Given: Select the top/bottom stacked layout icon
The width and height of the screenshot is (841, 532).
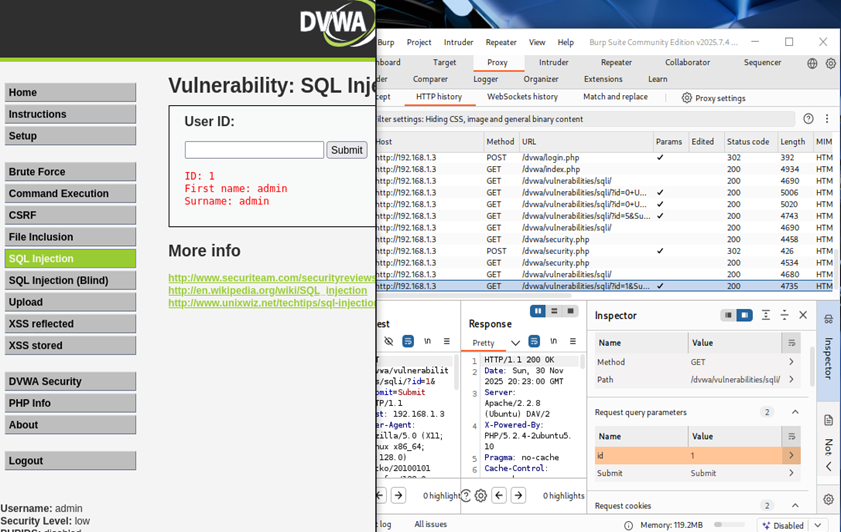Looking at the screenshot, I should [554, 311].
